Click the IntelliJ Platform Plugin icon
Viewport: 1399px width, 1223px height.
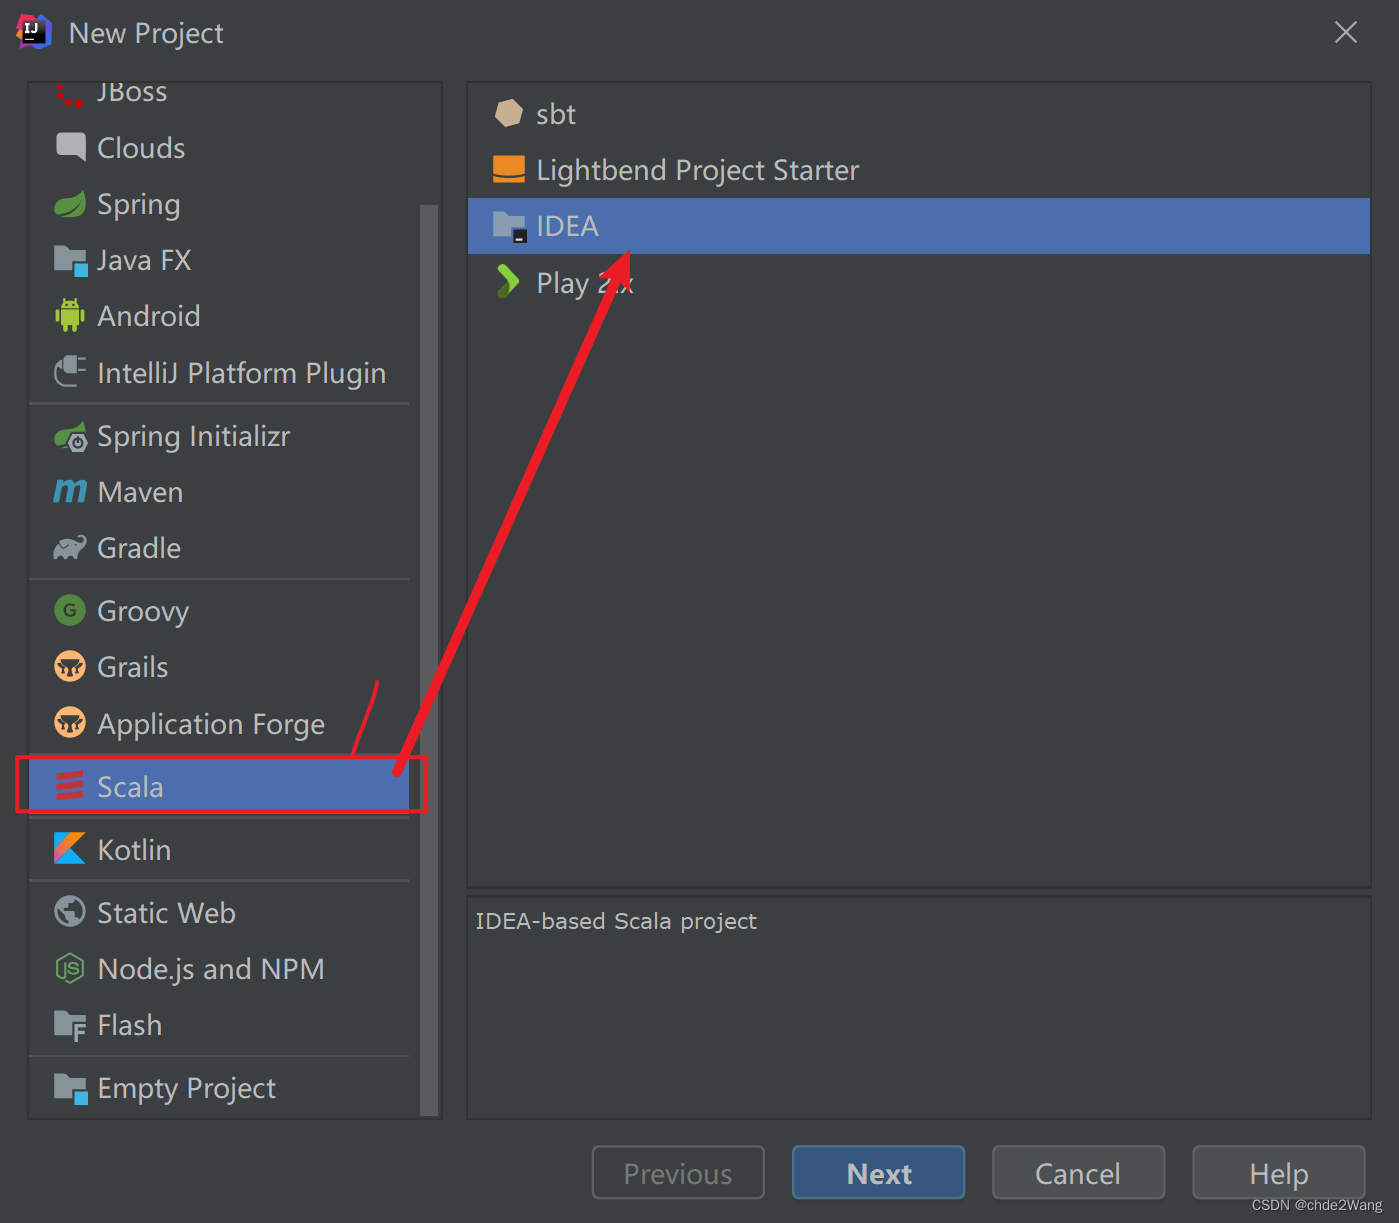(x=70, y=372)
